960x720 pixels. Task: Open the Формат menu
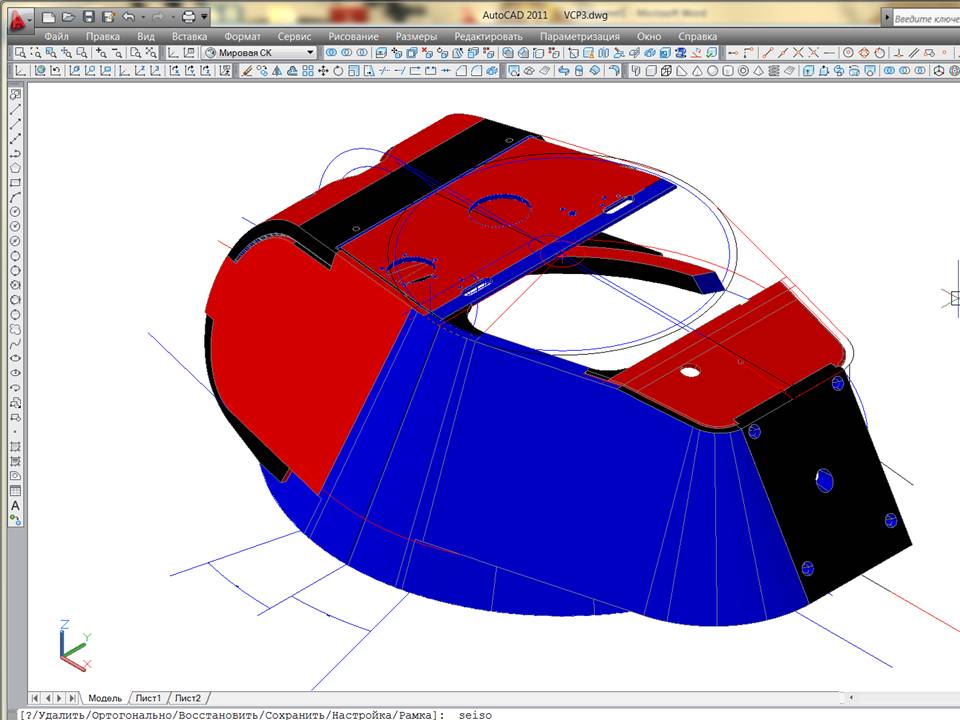click(242, 36)
